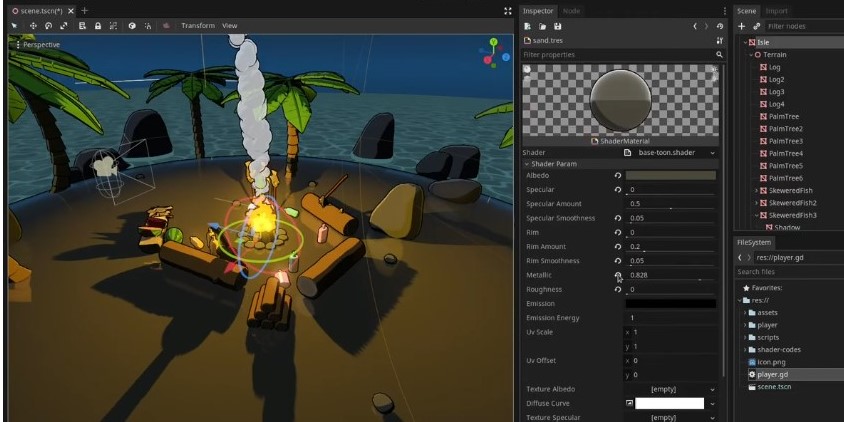Toggle the snap mode icon

(147, 26)
